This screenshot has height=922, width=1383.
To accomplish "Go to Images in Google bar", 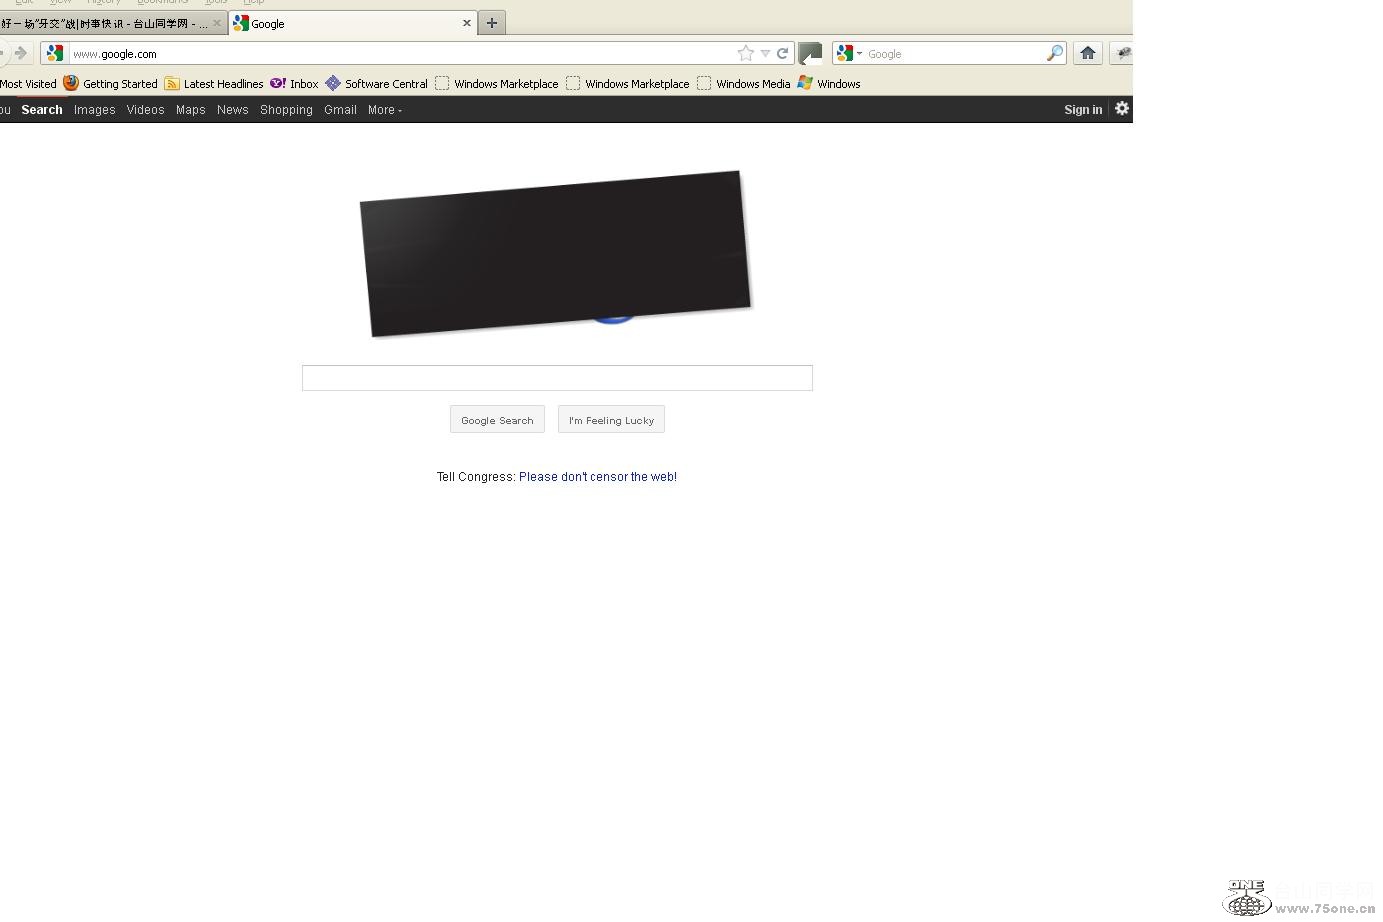I will pos(95,110).
